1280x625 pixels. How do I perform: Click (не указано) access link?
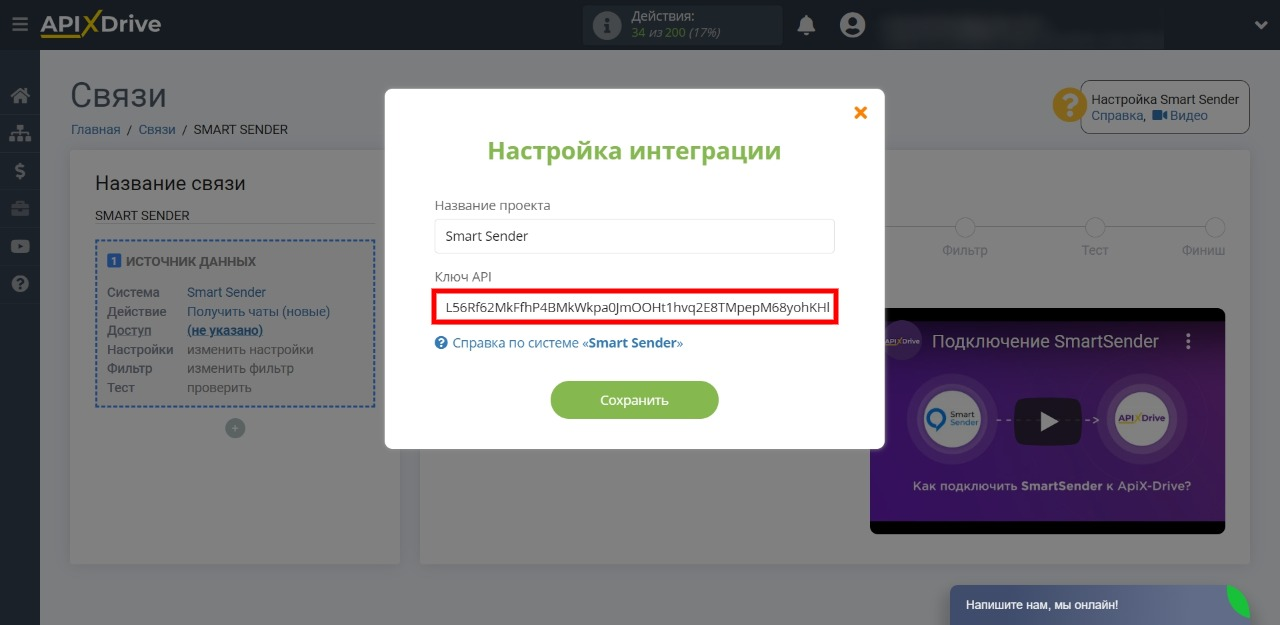tap(225, 330)
